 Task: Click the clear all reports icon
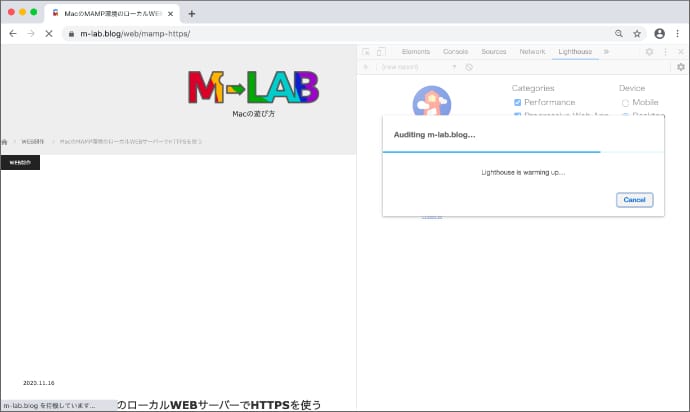pyautogui.click(x=469, y=67)
